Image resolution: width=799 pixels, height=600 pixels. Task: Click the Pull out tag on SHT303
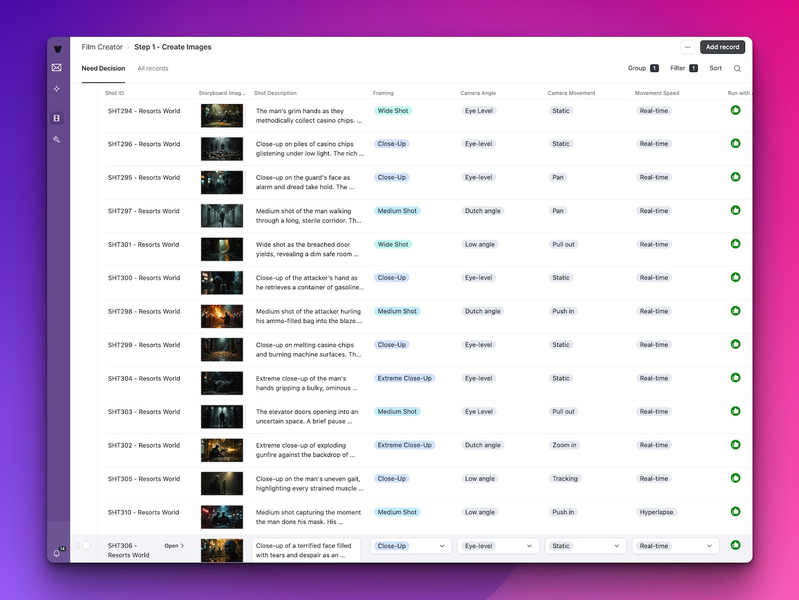pos(563,411)
